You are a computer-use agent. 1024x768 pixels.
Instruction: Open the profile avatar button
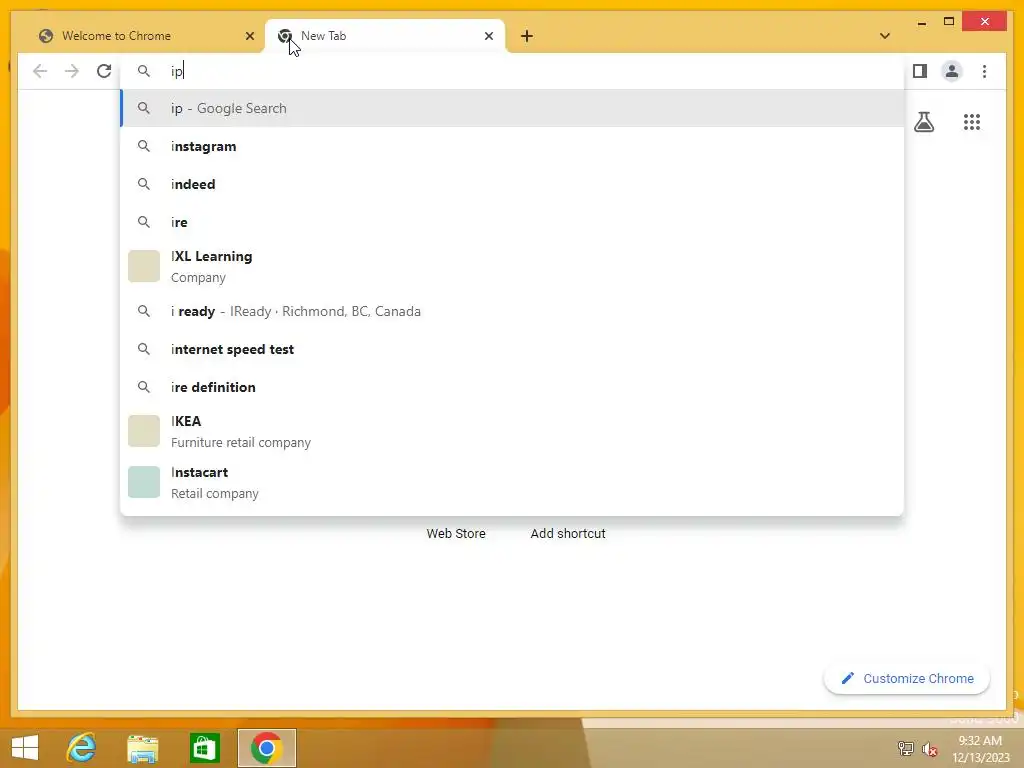[x=952, y=71]
